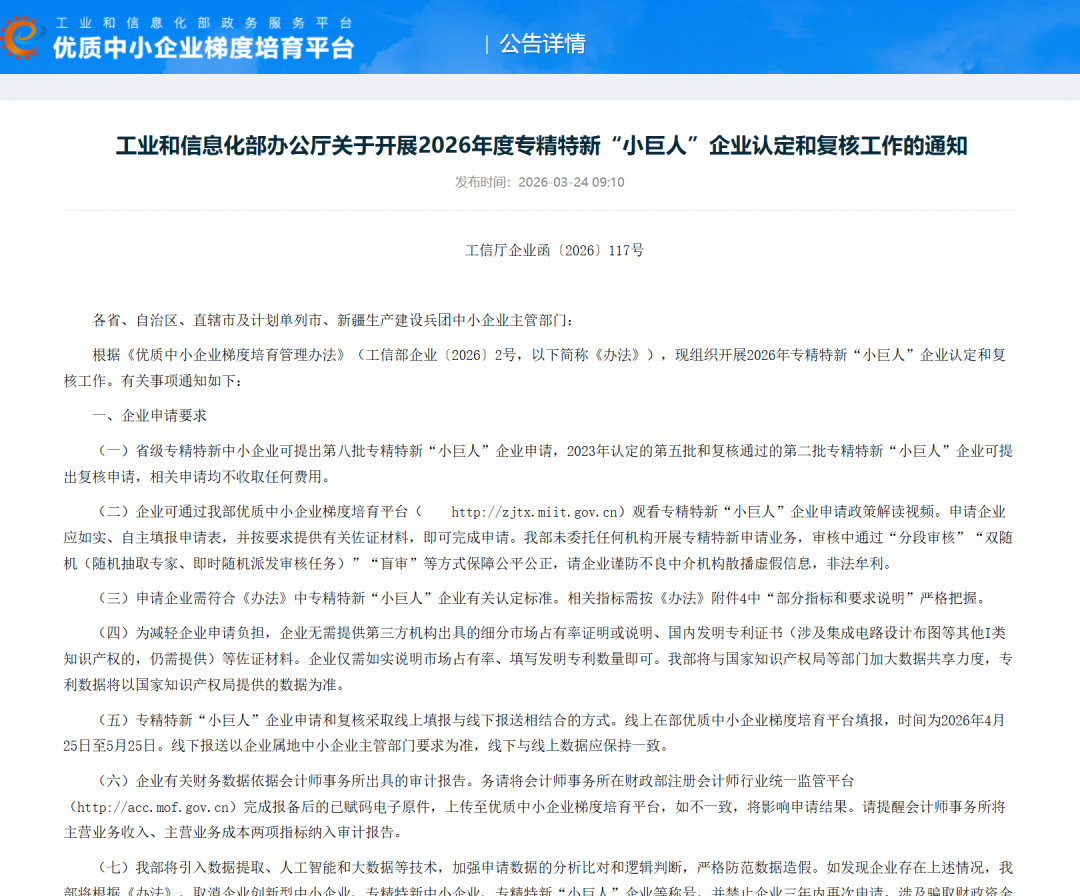Click the 优质中小企业梯度培育平台 site title
1080x896 pixels.
(204, 48)
